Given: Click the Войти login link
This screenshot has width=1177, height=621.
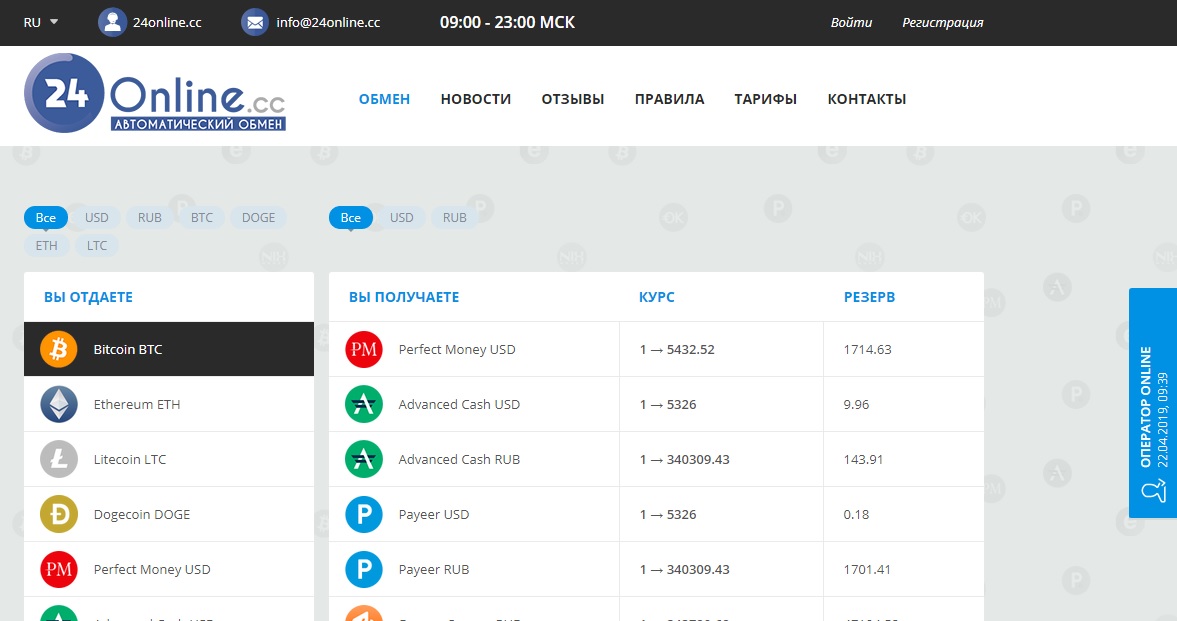Looking at the screenshot, I should 851,22.
